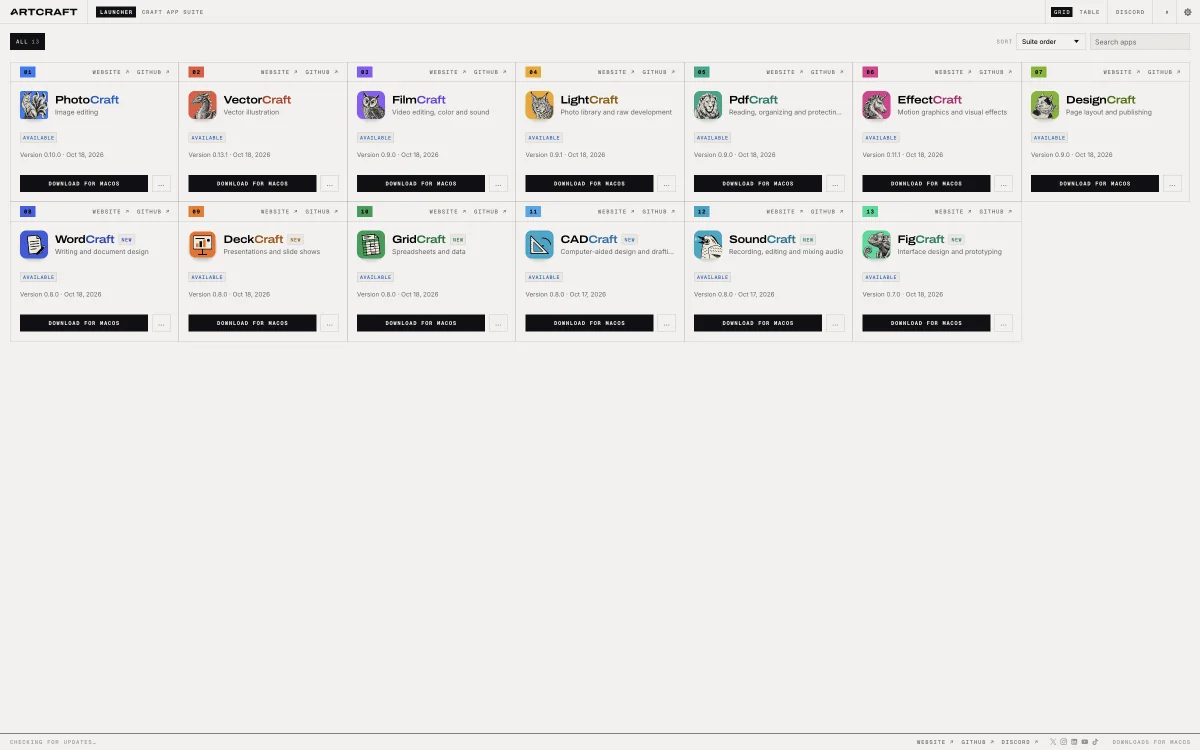This screenshot has width=1200, height=750.
Task: Click the LightCraft lynx icon
Action: [540, 105]
